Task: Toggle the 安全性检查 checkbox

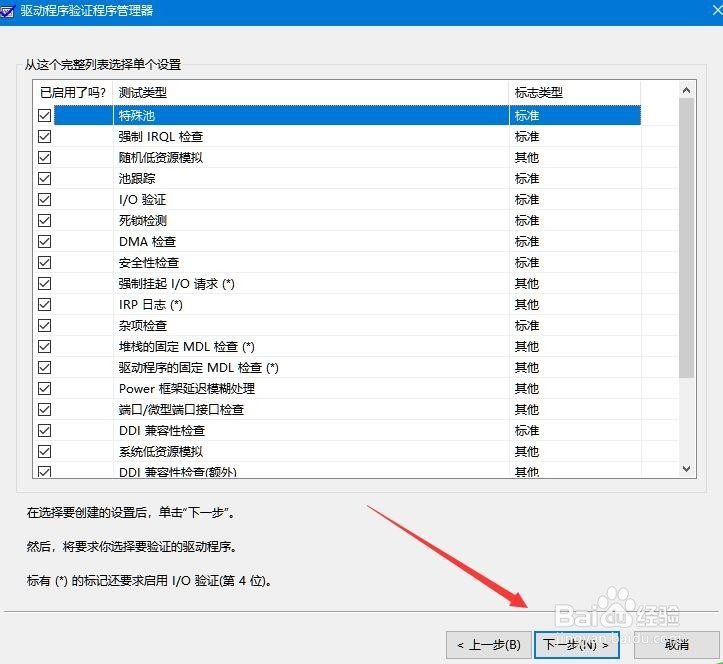Action: click(x=44, y=262)
